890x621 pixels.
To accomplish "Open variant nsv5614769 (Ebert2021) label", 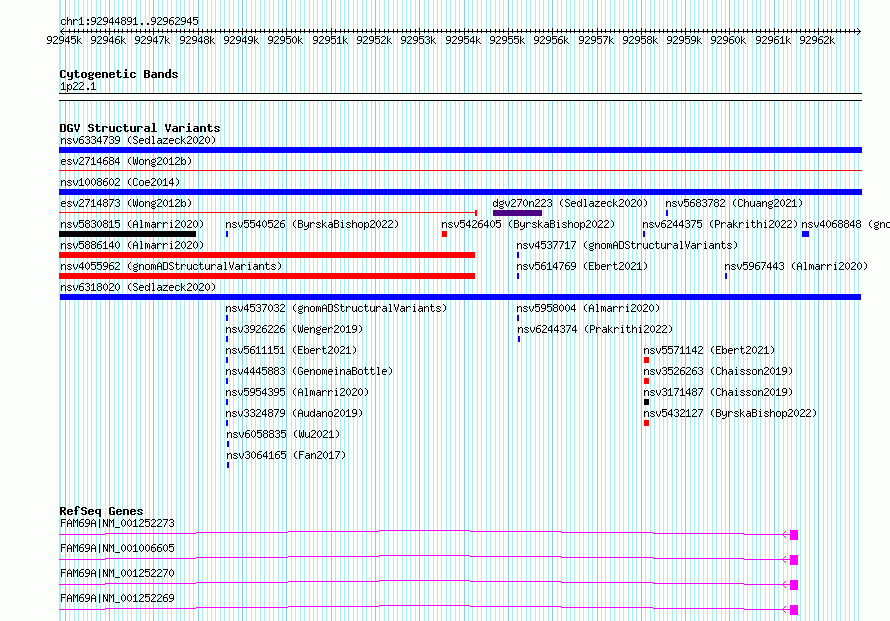I will (x=582, y=266).
